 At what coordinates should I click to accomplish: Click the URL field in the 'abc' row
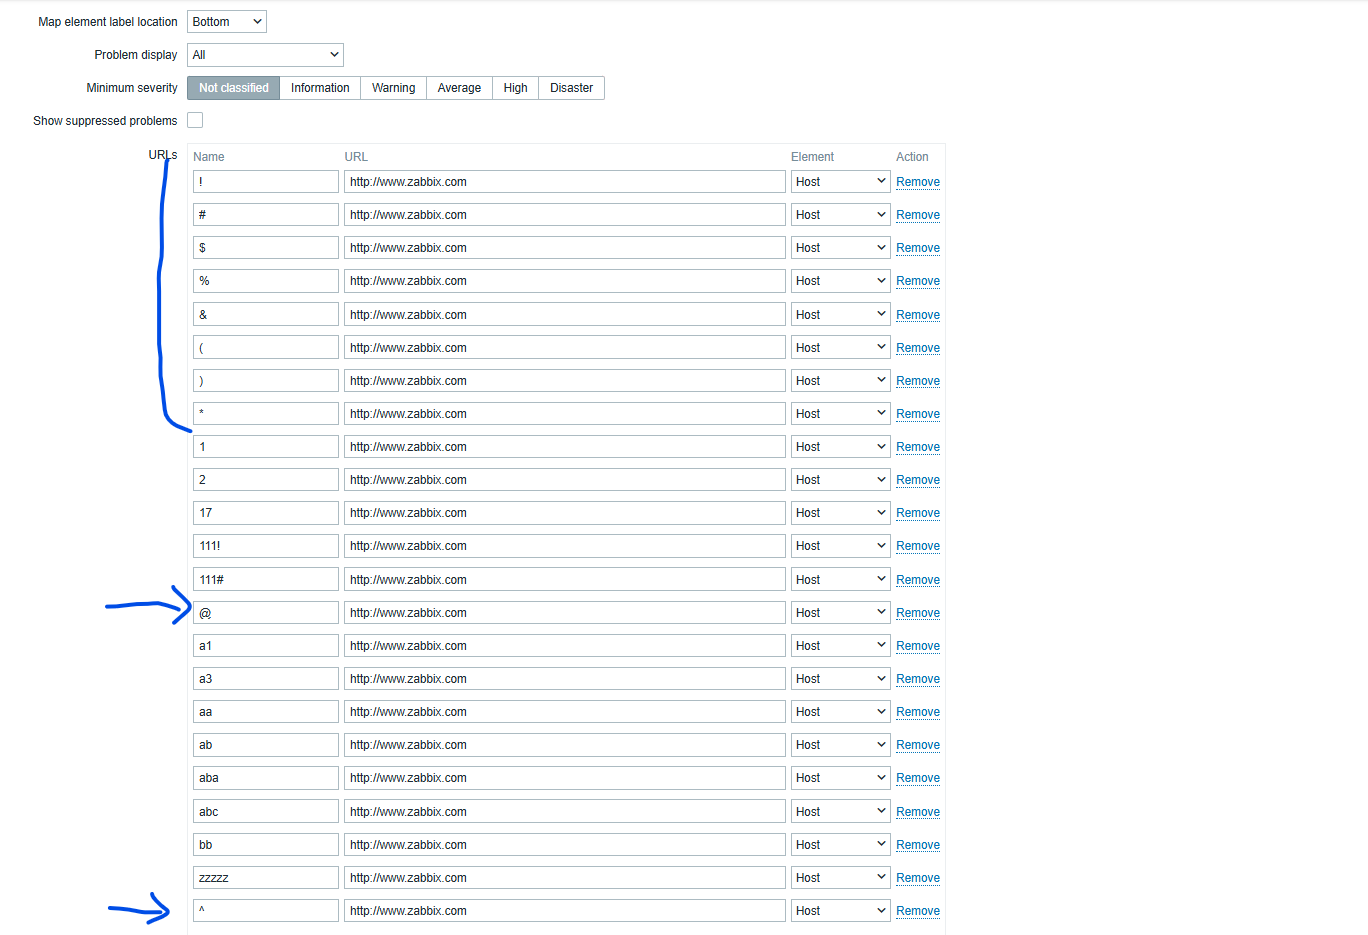tap(565, 811)
